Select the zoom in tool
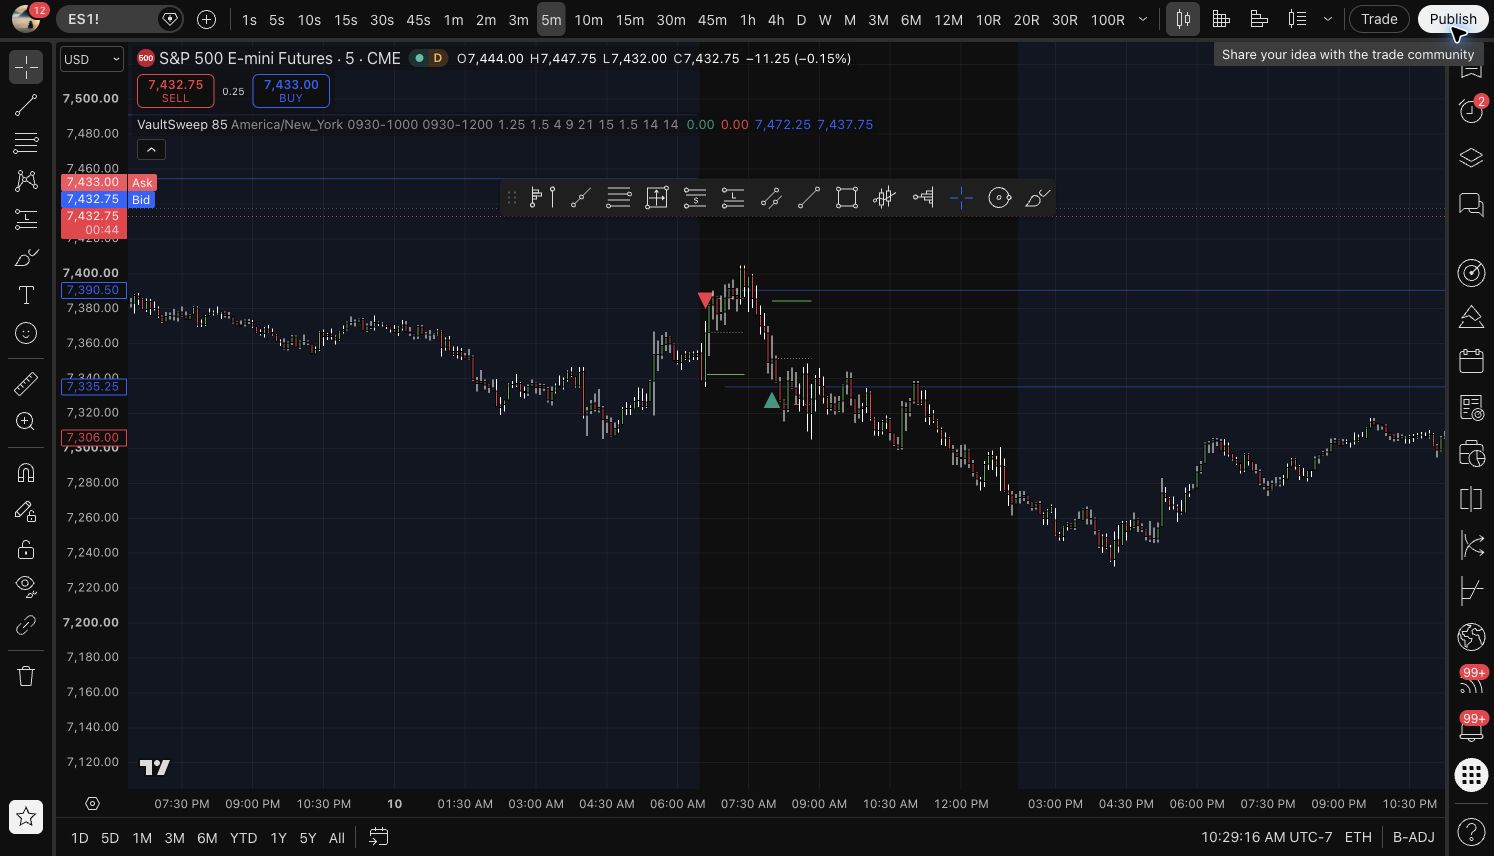1494x856 pixels. tap(26, 421)
